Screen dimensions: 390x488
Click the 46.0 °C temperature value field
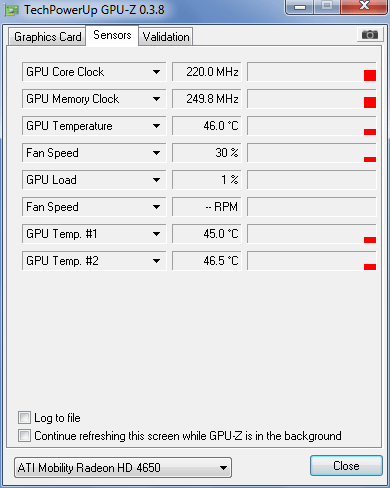207,126
